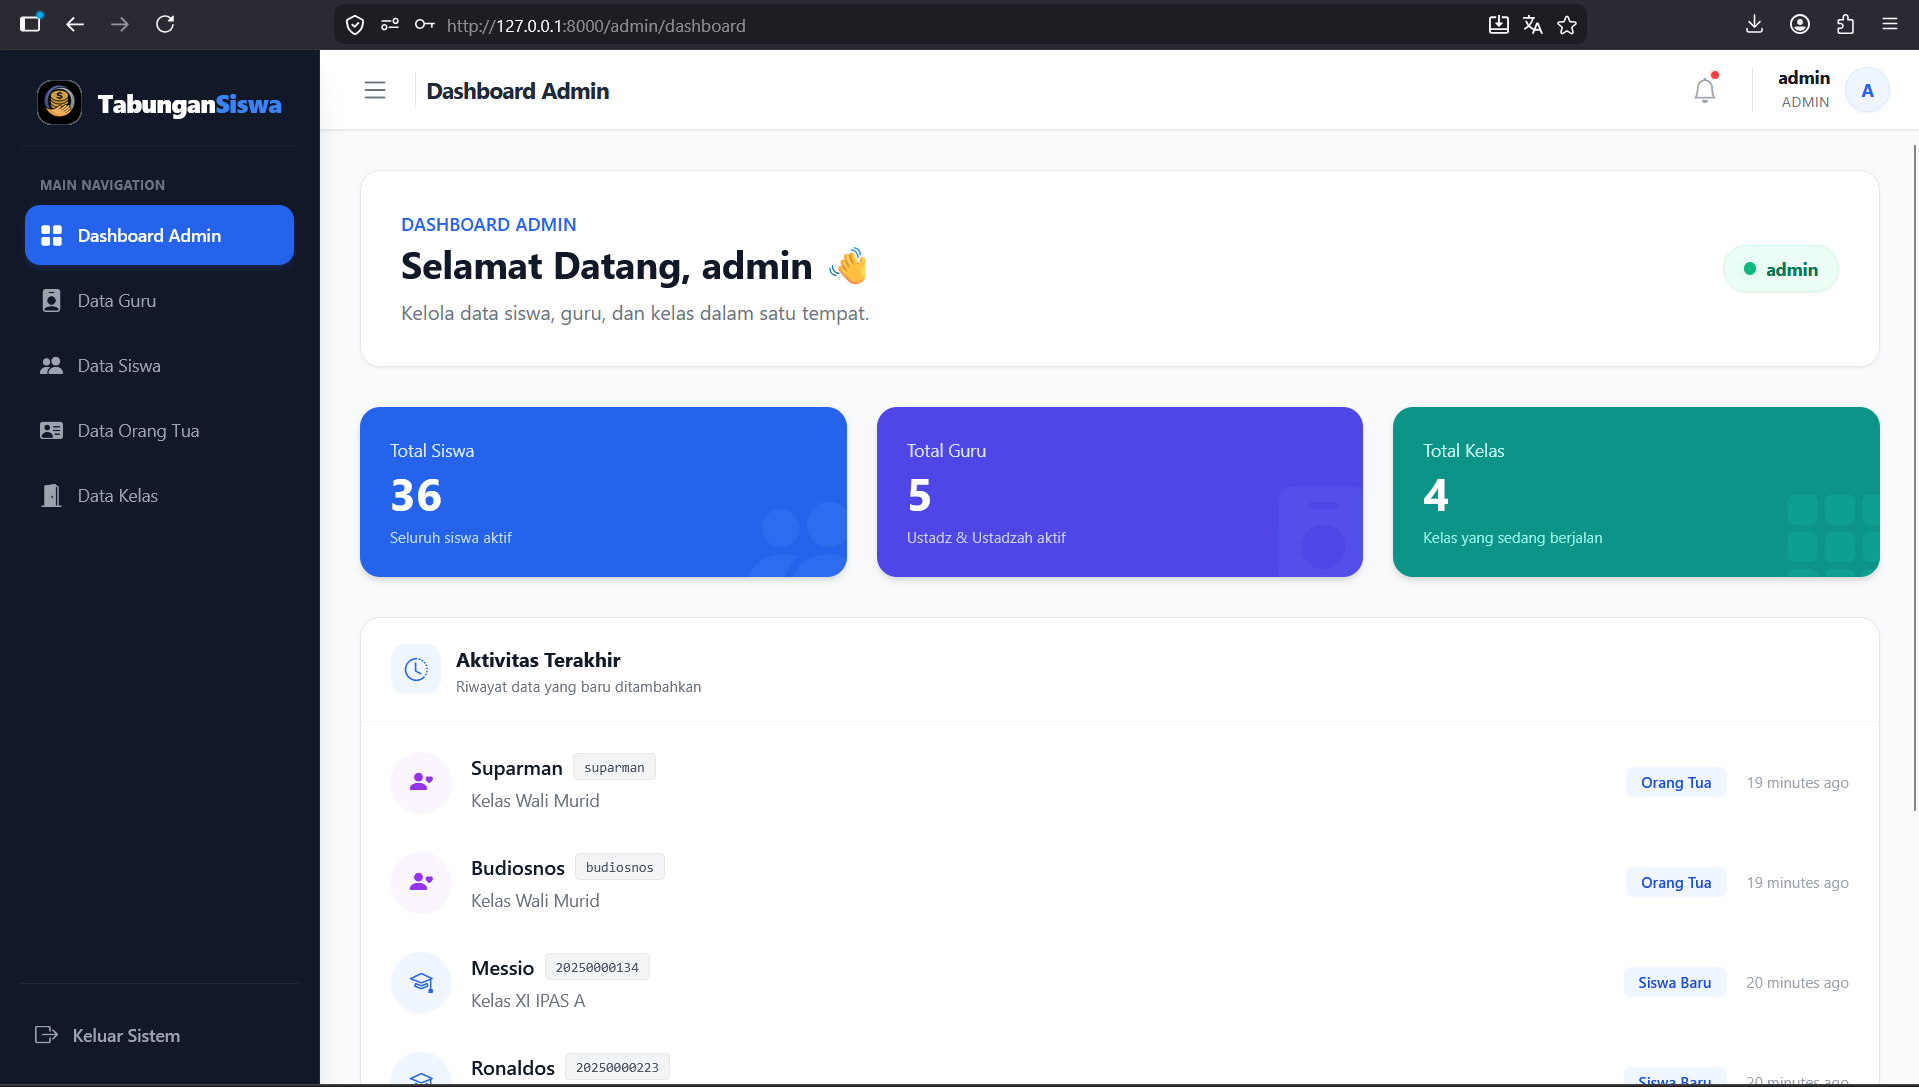Click the 20250000134 student ID tag
Image resolution: width=1919 pixels, height=1087 pixels.
597,967
